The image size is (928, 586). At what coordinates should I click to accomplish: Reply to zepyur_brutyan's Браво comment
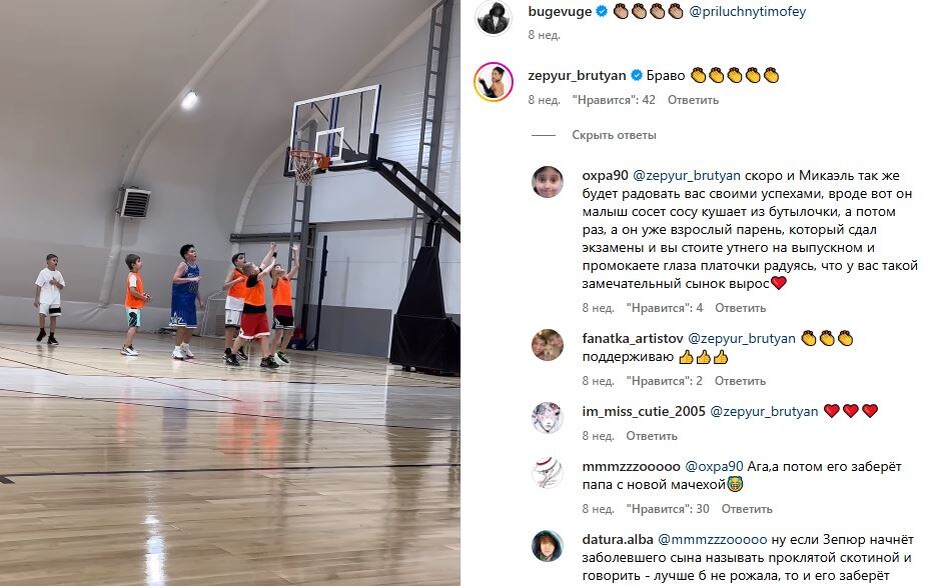point(693,100)
